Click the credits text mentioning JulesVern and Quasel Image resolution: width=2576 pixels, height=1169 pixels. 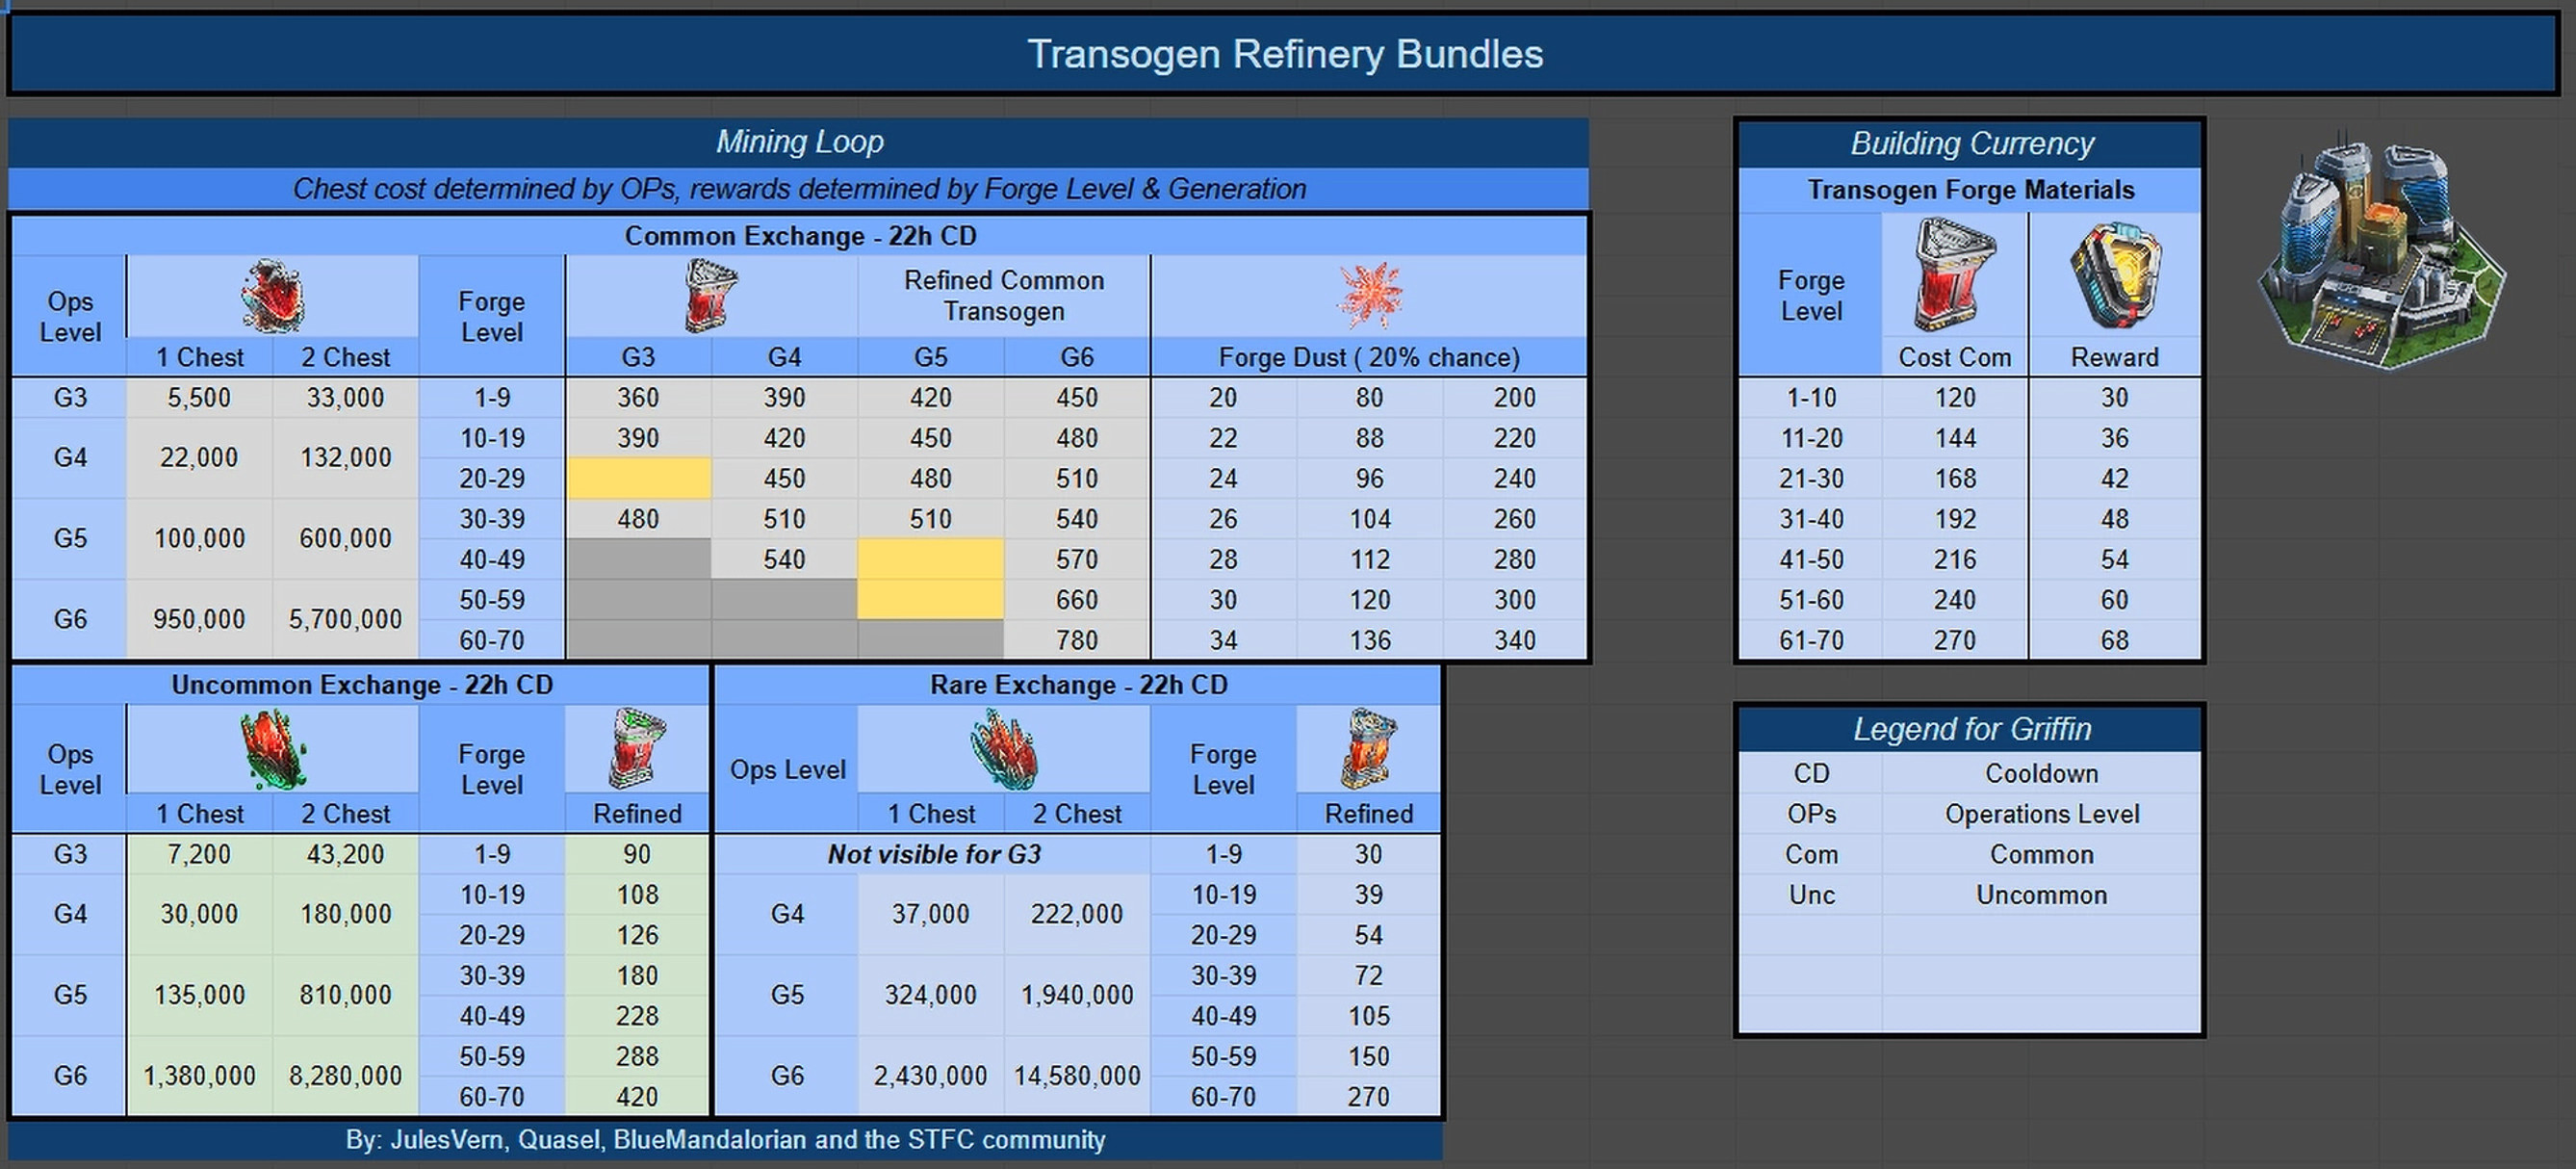tap(727, 1139)
